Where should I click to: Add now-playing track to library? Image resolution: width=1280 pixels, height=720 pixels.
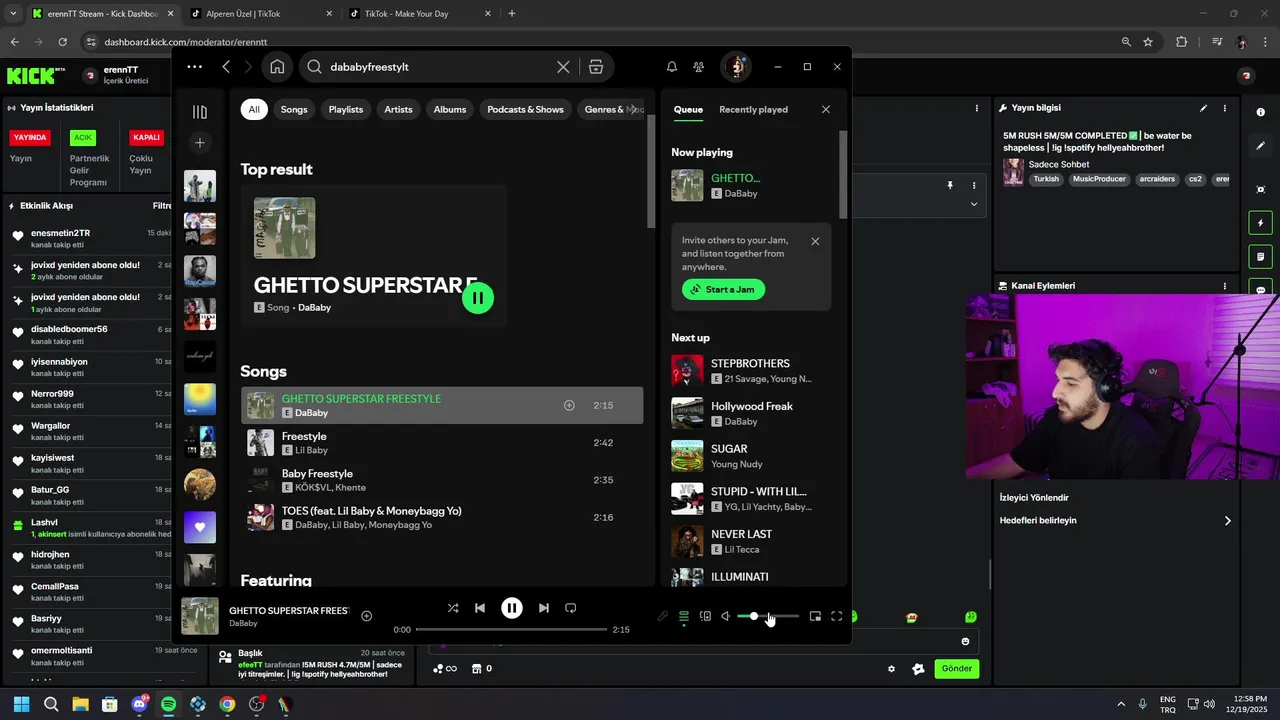tap(366, 616)
